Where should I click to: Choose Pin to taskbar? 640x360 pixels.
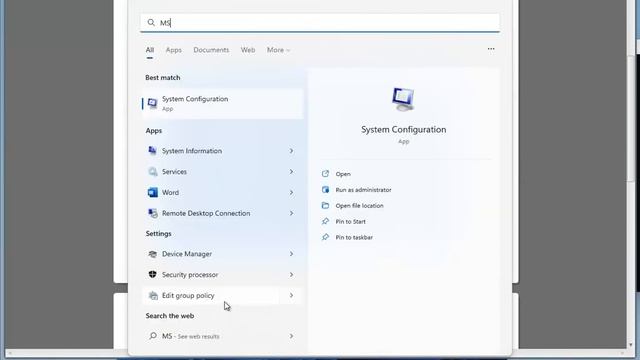(x=354, y=237)
